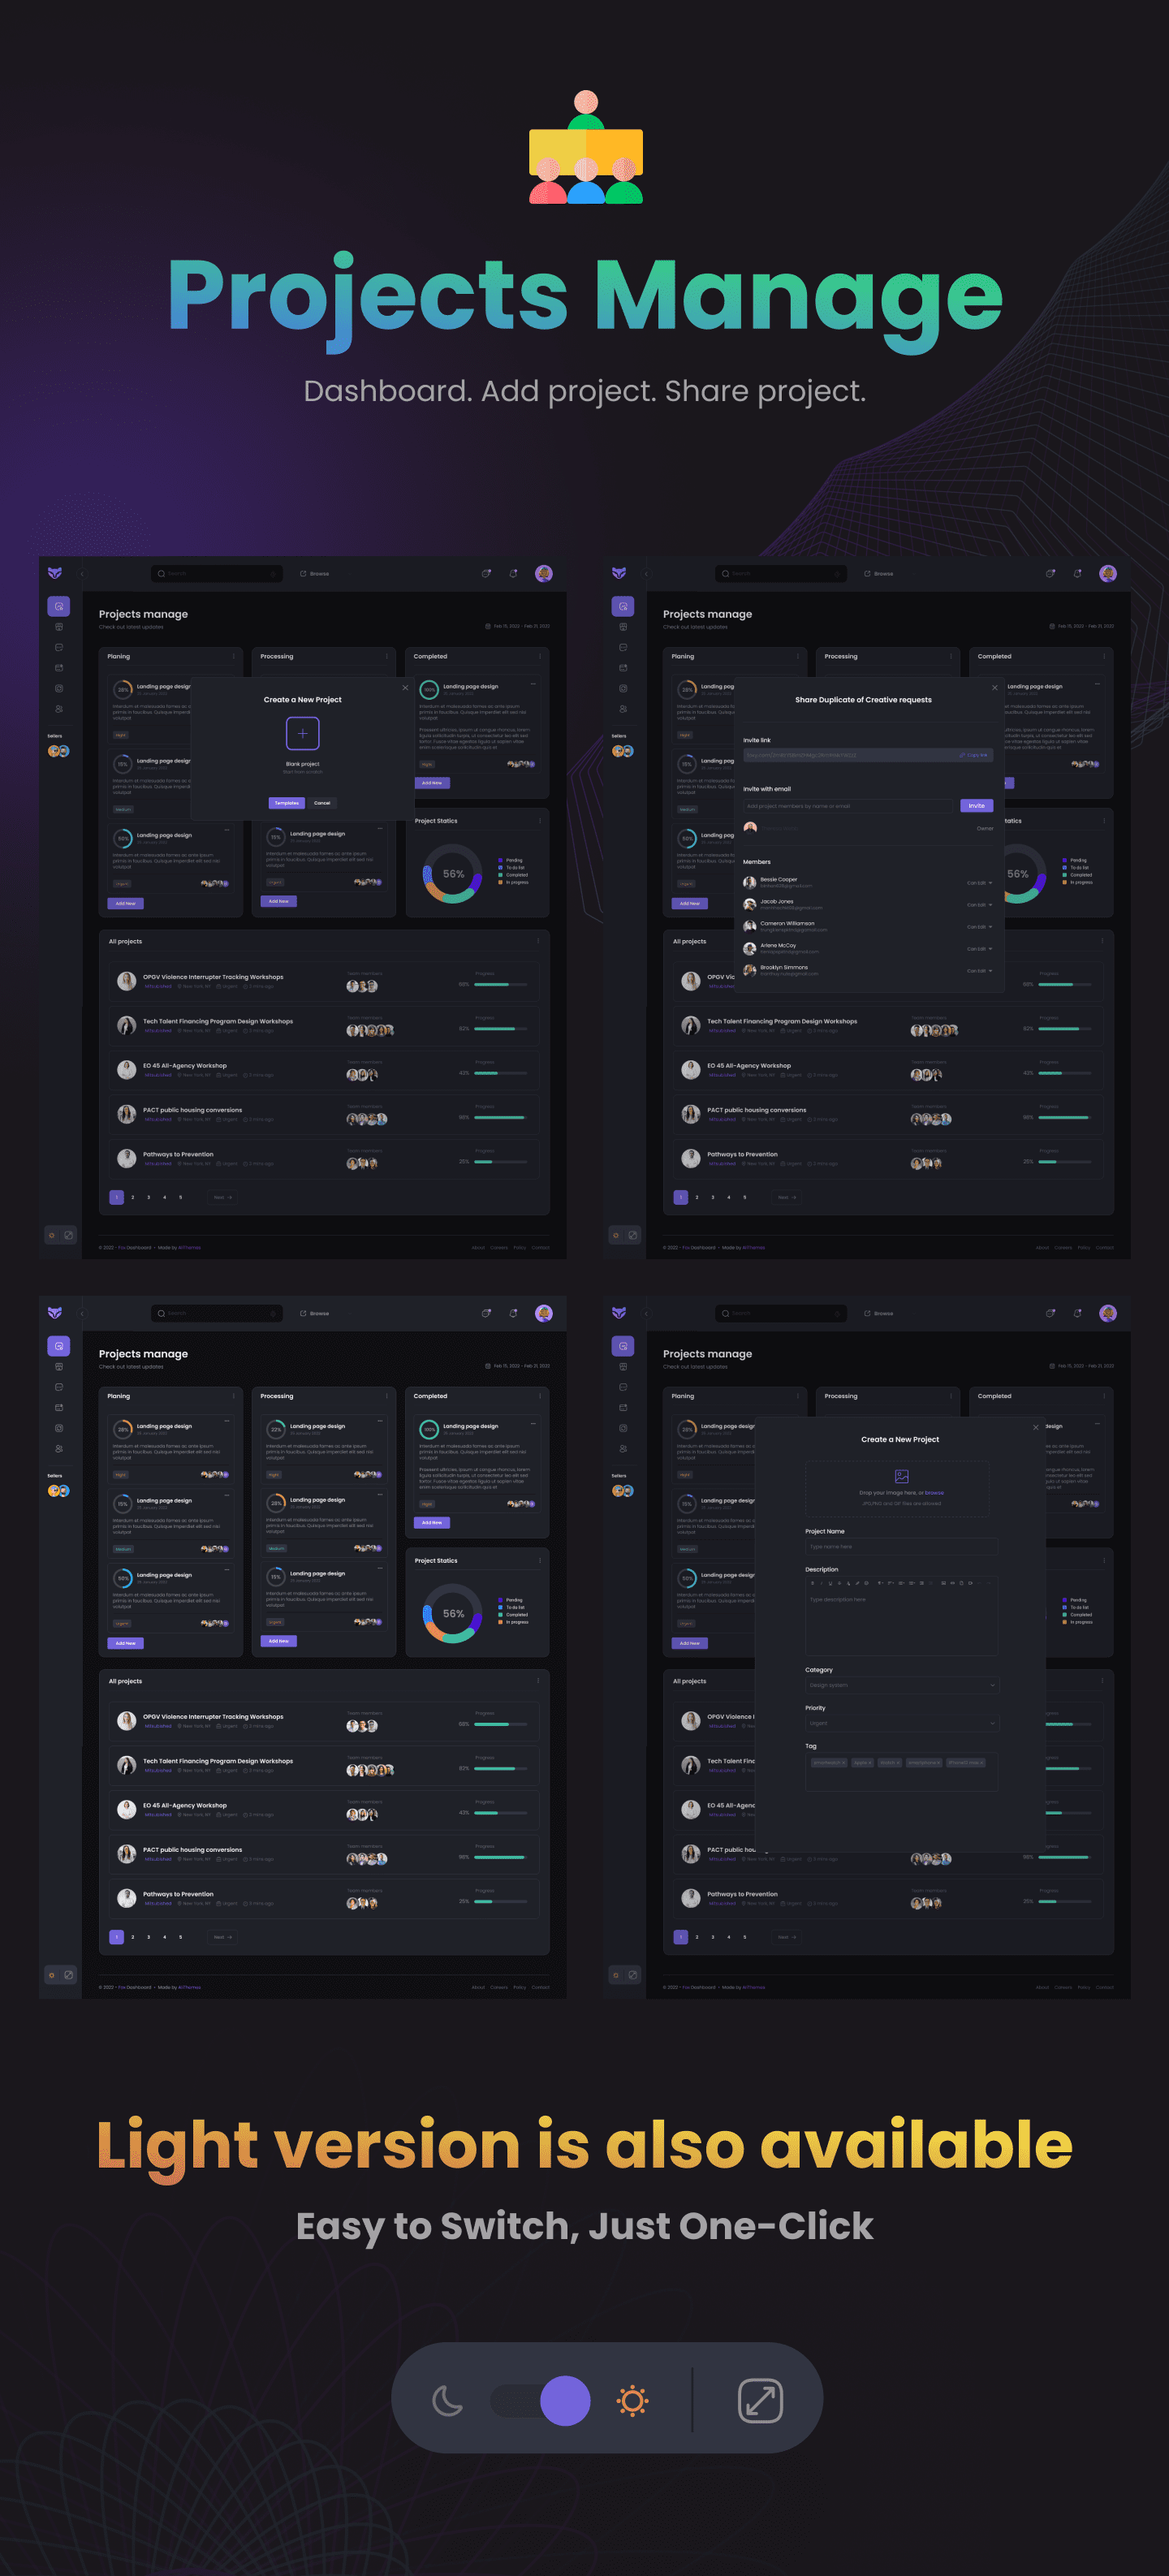Click the fox logo in the bottom-left screen
1169x2576 pixels.
coord(55,1313)
